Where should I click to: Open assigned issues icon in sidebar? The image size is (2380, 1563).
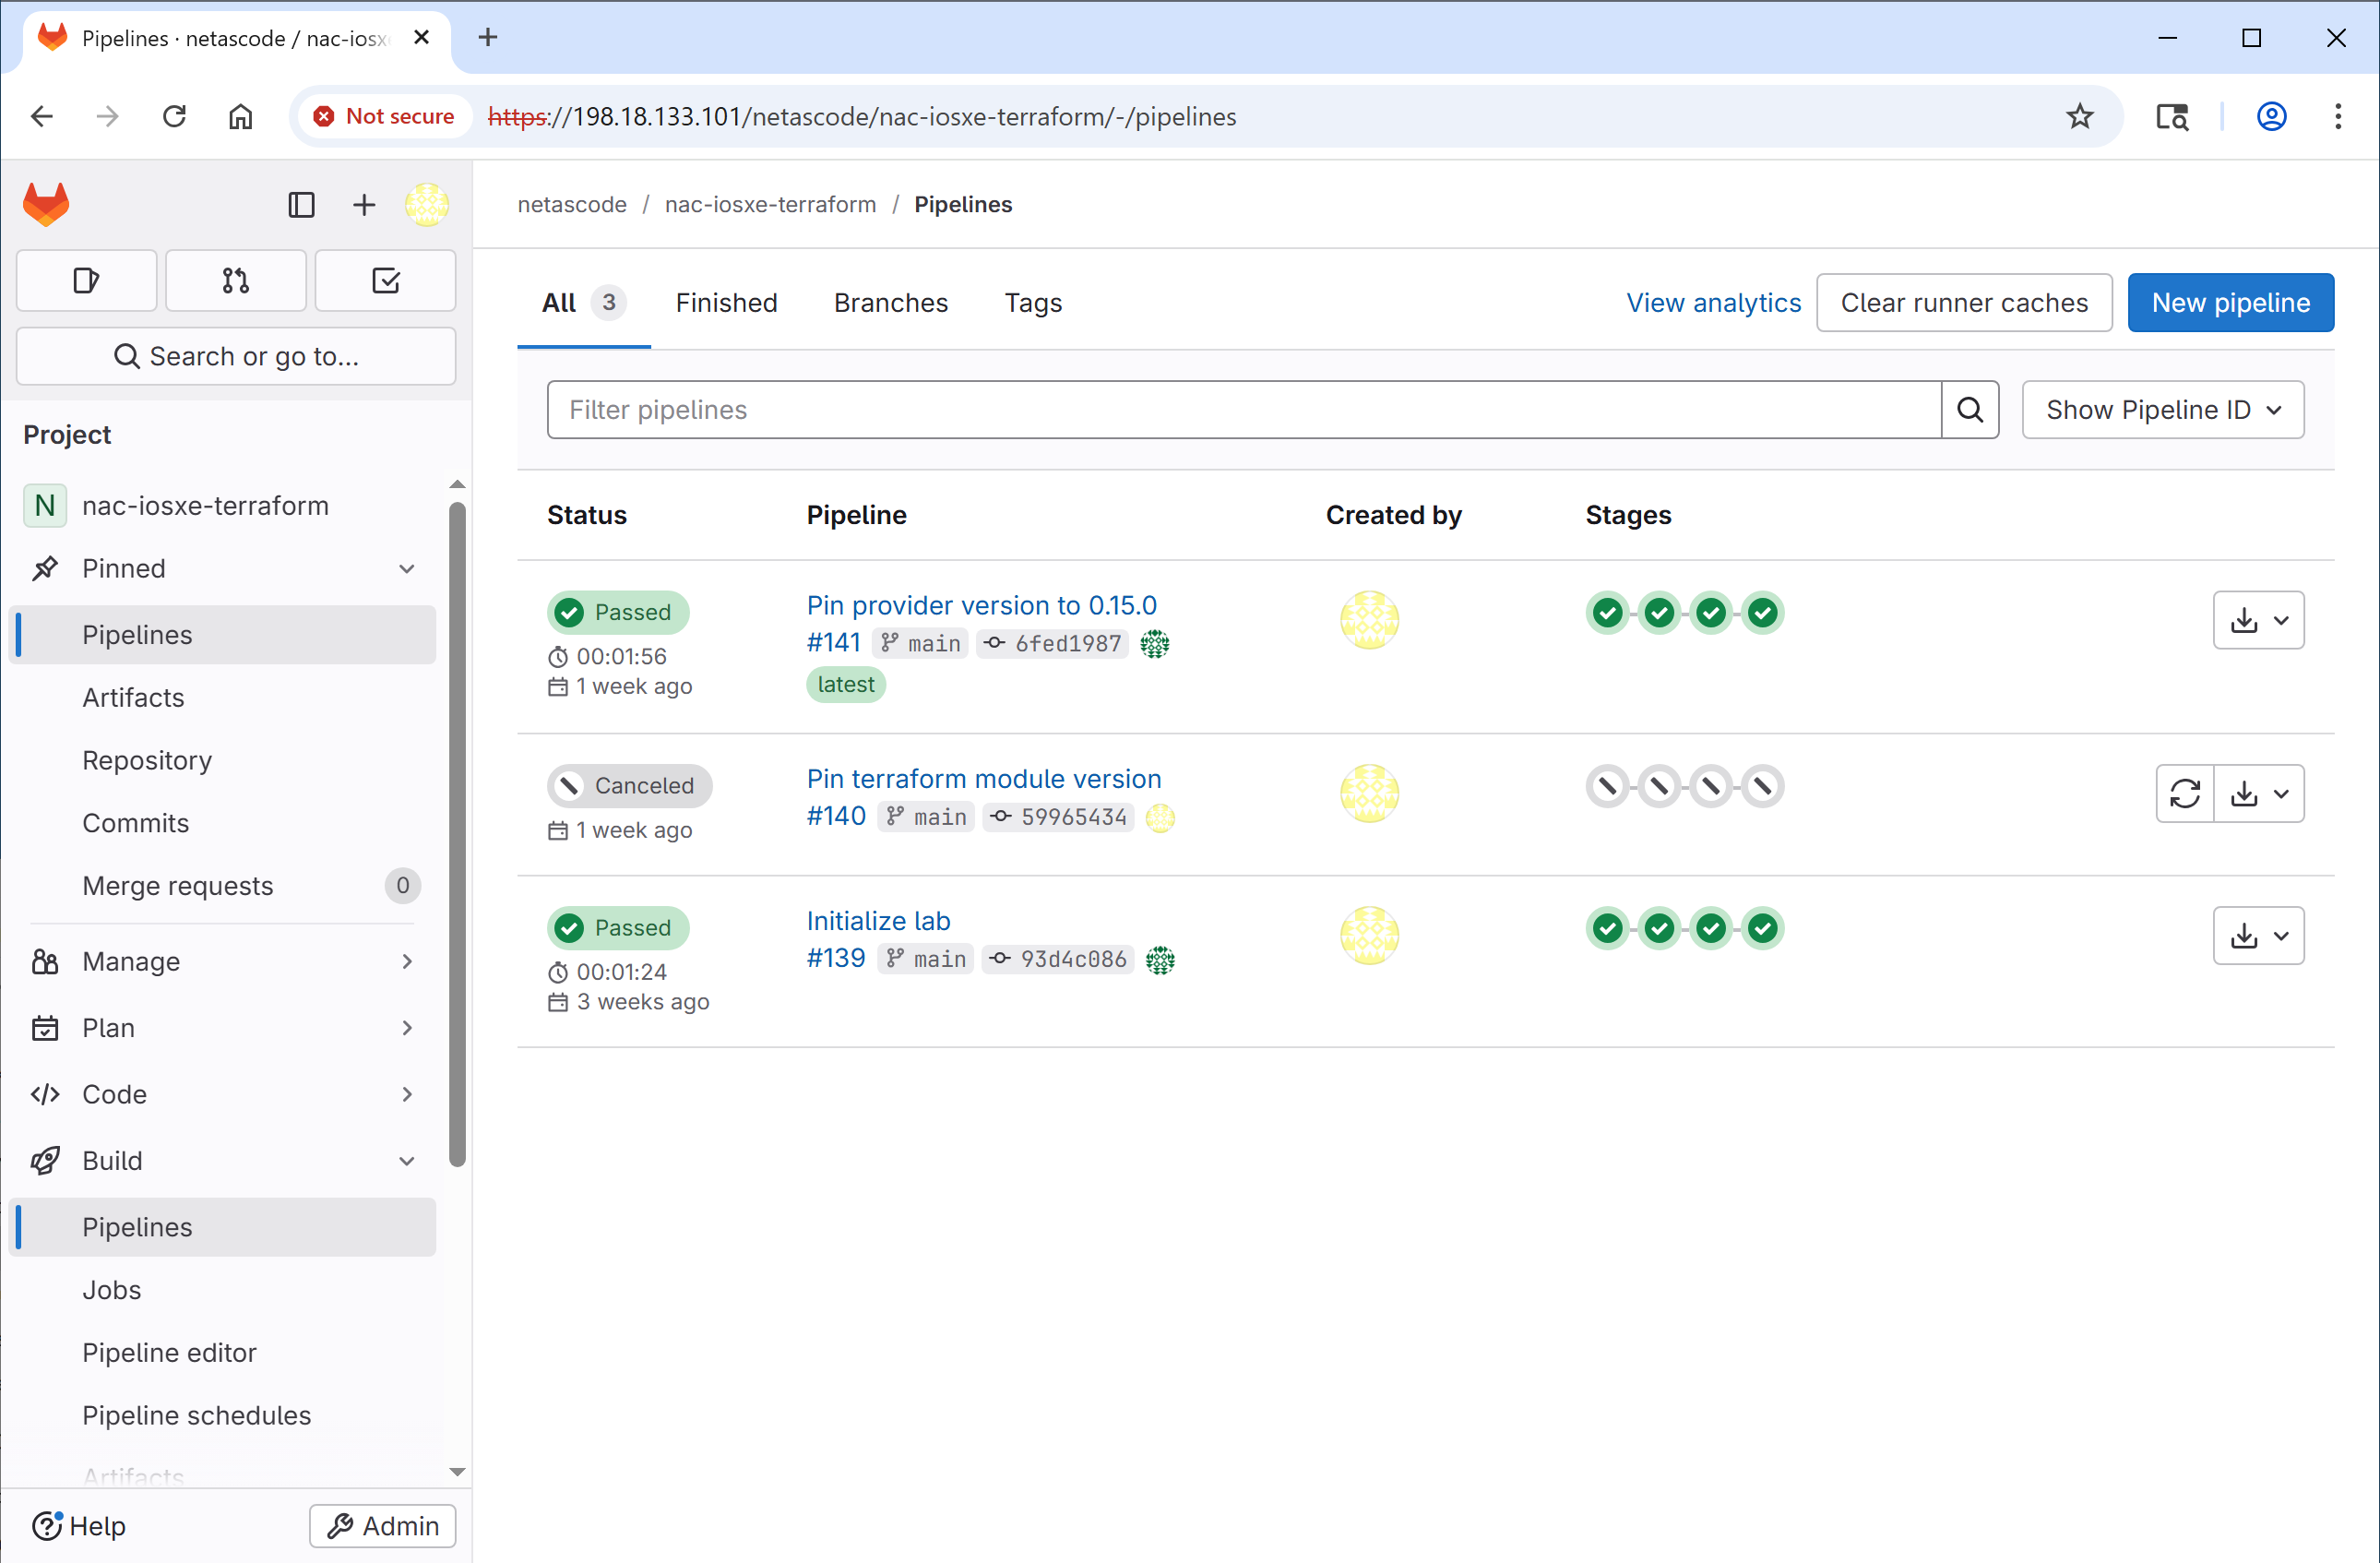[x=87, y=281]
